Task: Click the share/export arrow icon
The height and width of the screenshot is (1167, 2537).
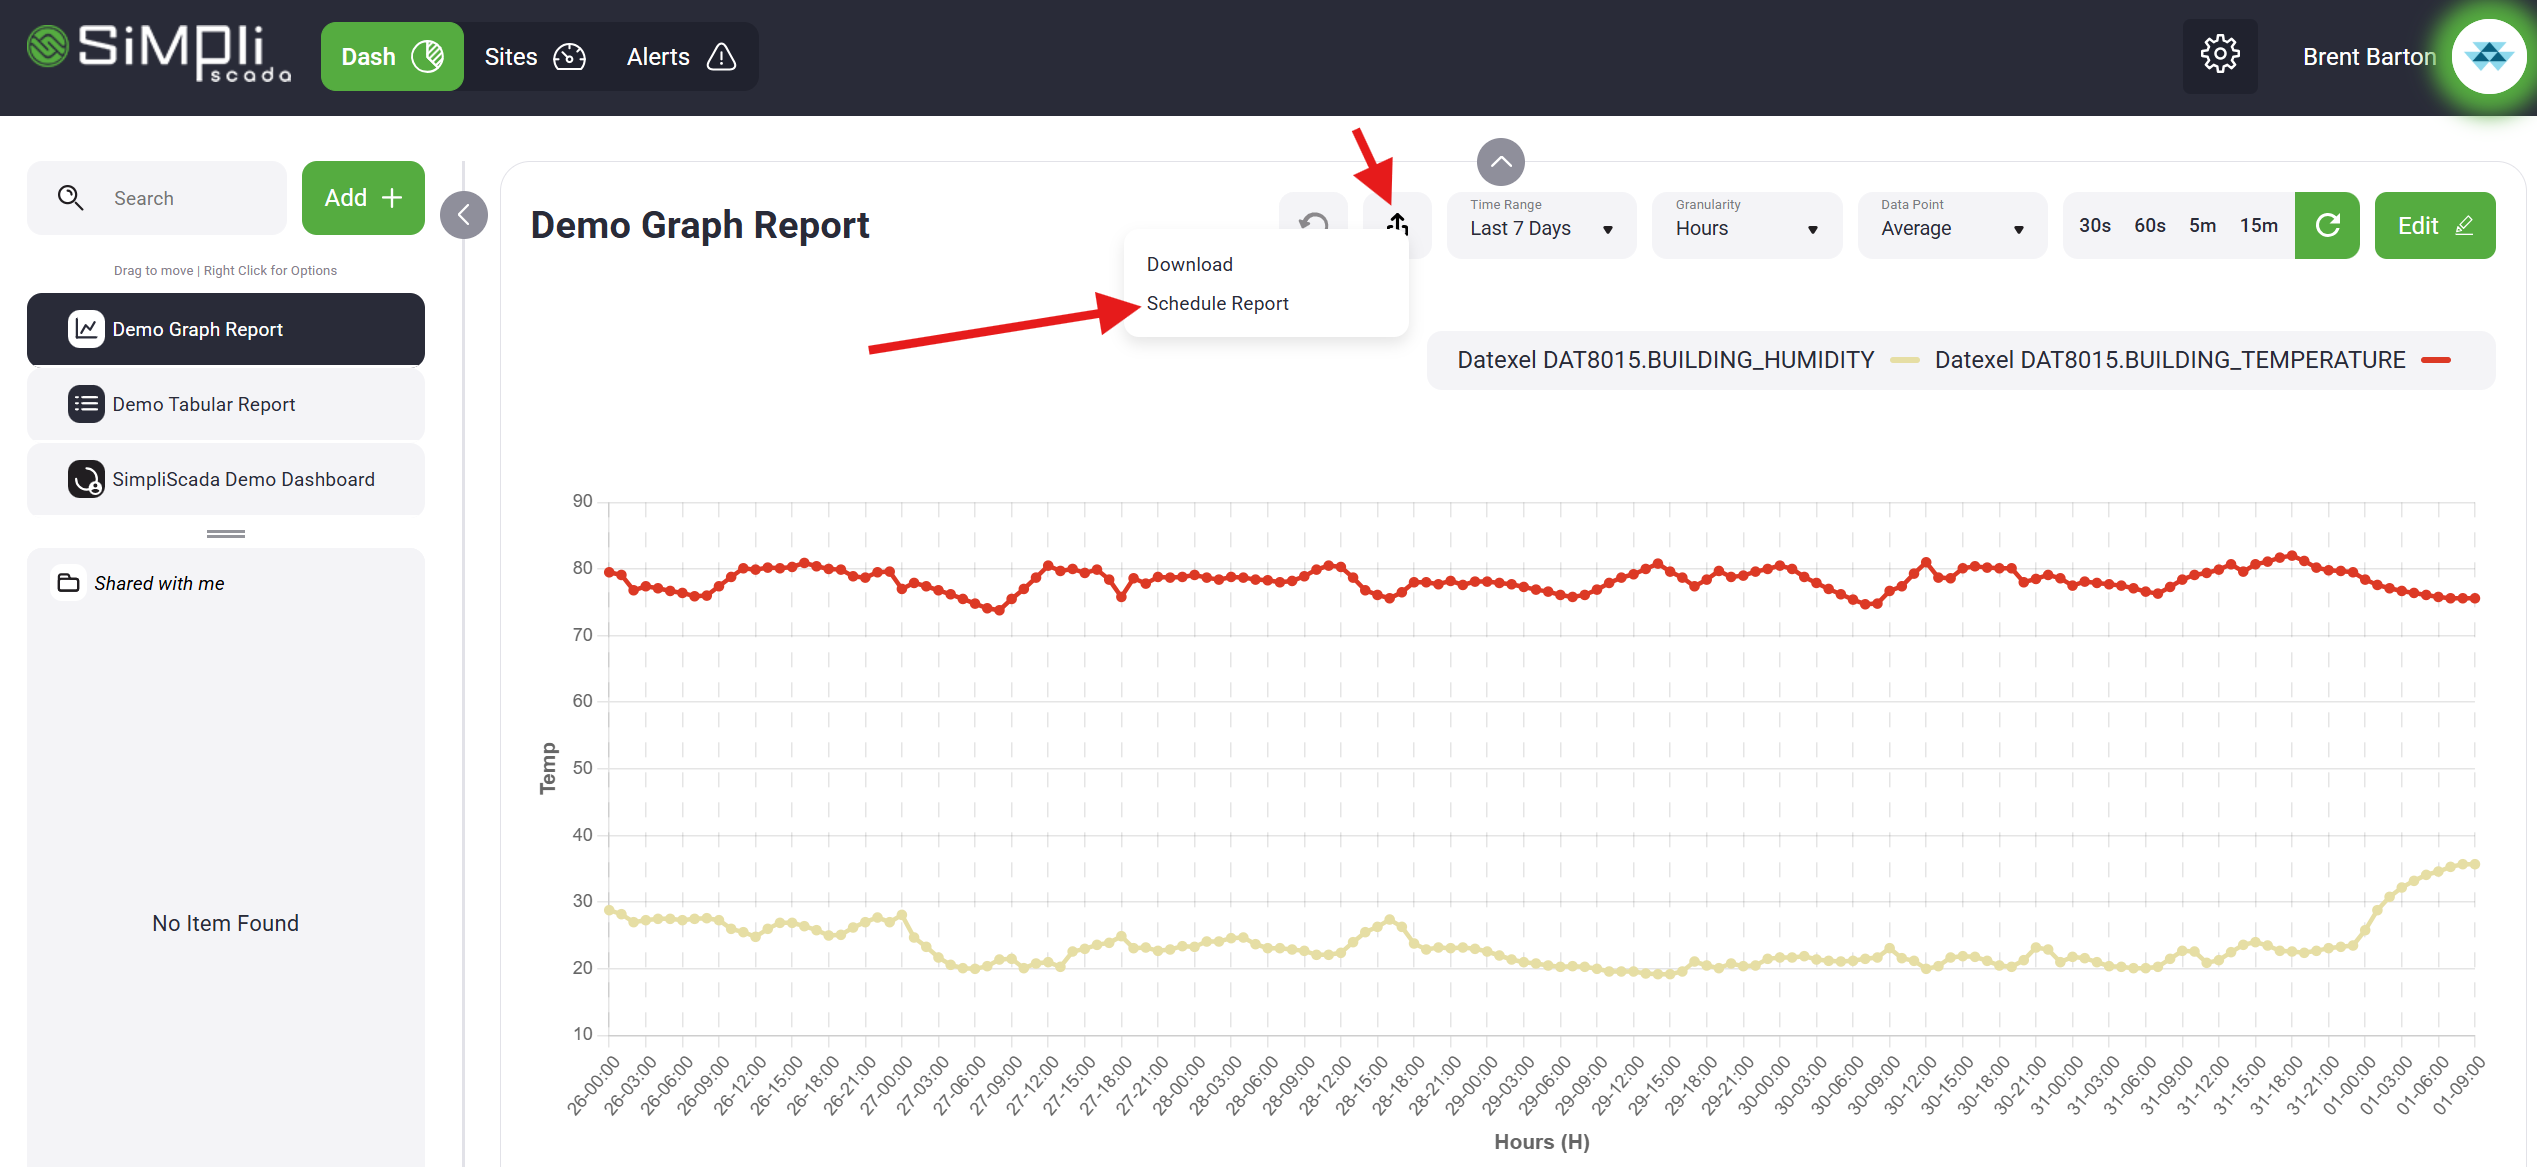Action: click(x=1397, y=223)
